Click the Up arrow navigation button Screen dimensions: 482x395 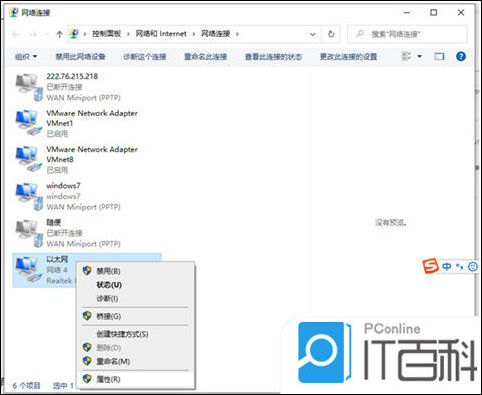coord(59,34)
